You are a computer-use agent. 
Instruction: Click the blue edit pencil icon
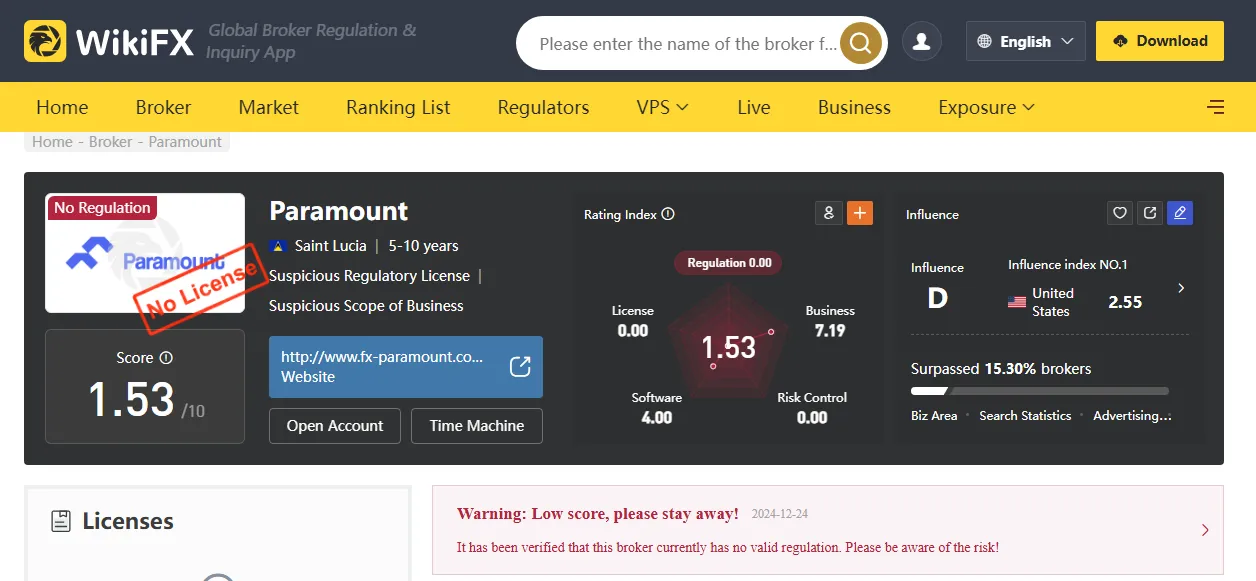[1180, 213]
